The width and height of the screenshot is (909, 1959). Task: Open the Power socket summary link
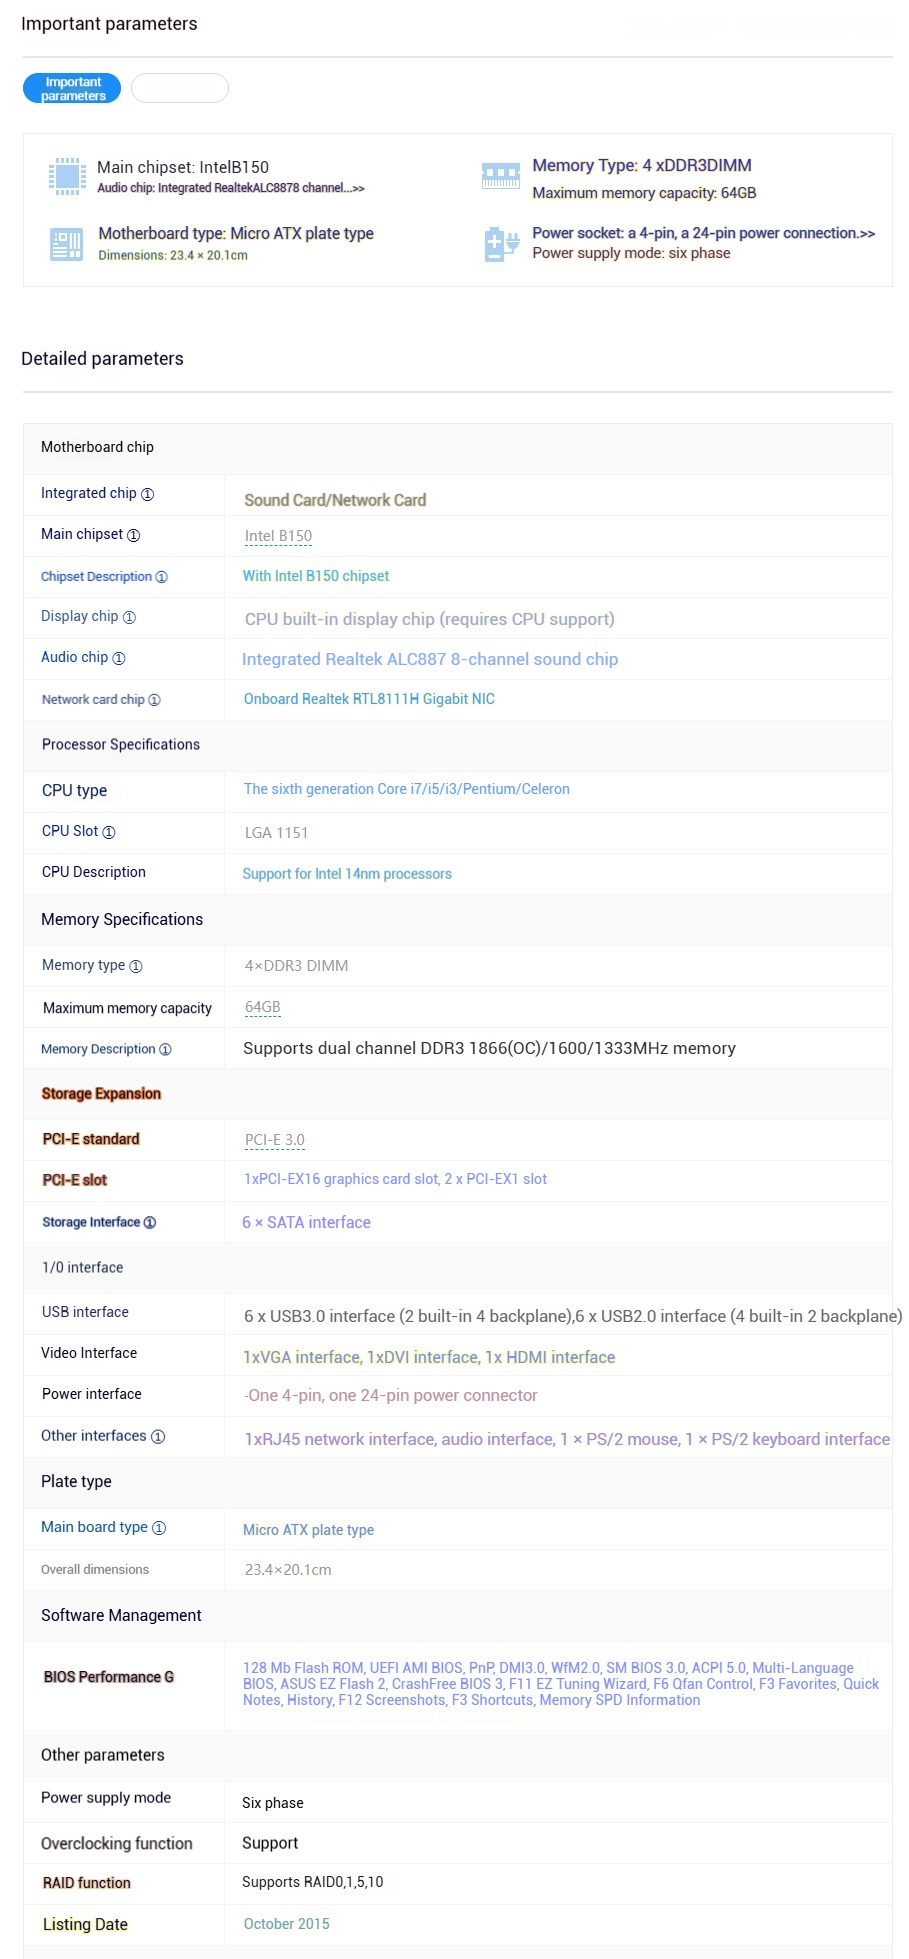click(704, 233)
